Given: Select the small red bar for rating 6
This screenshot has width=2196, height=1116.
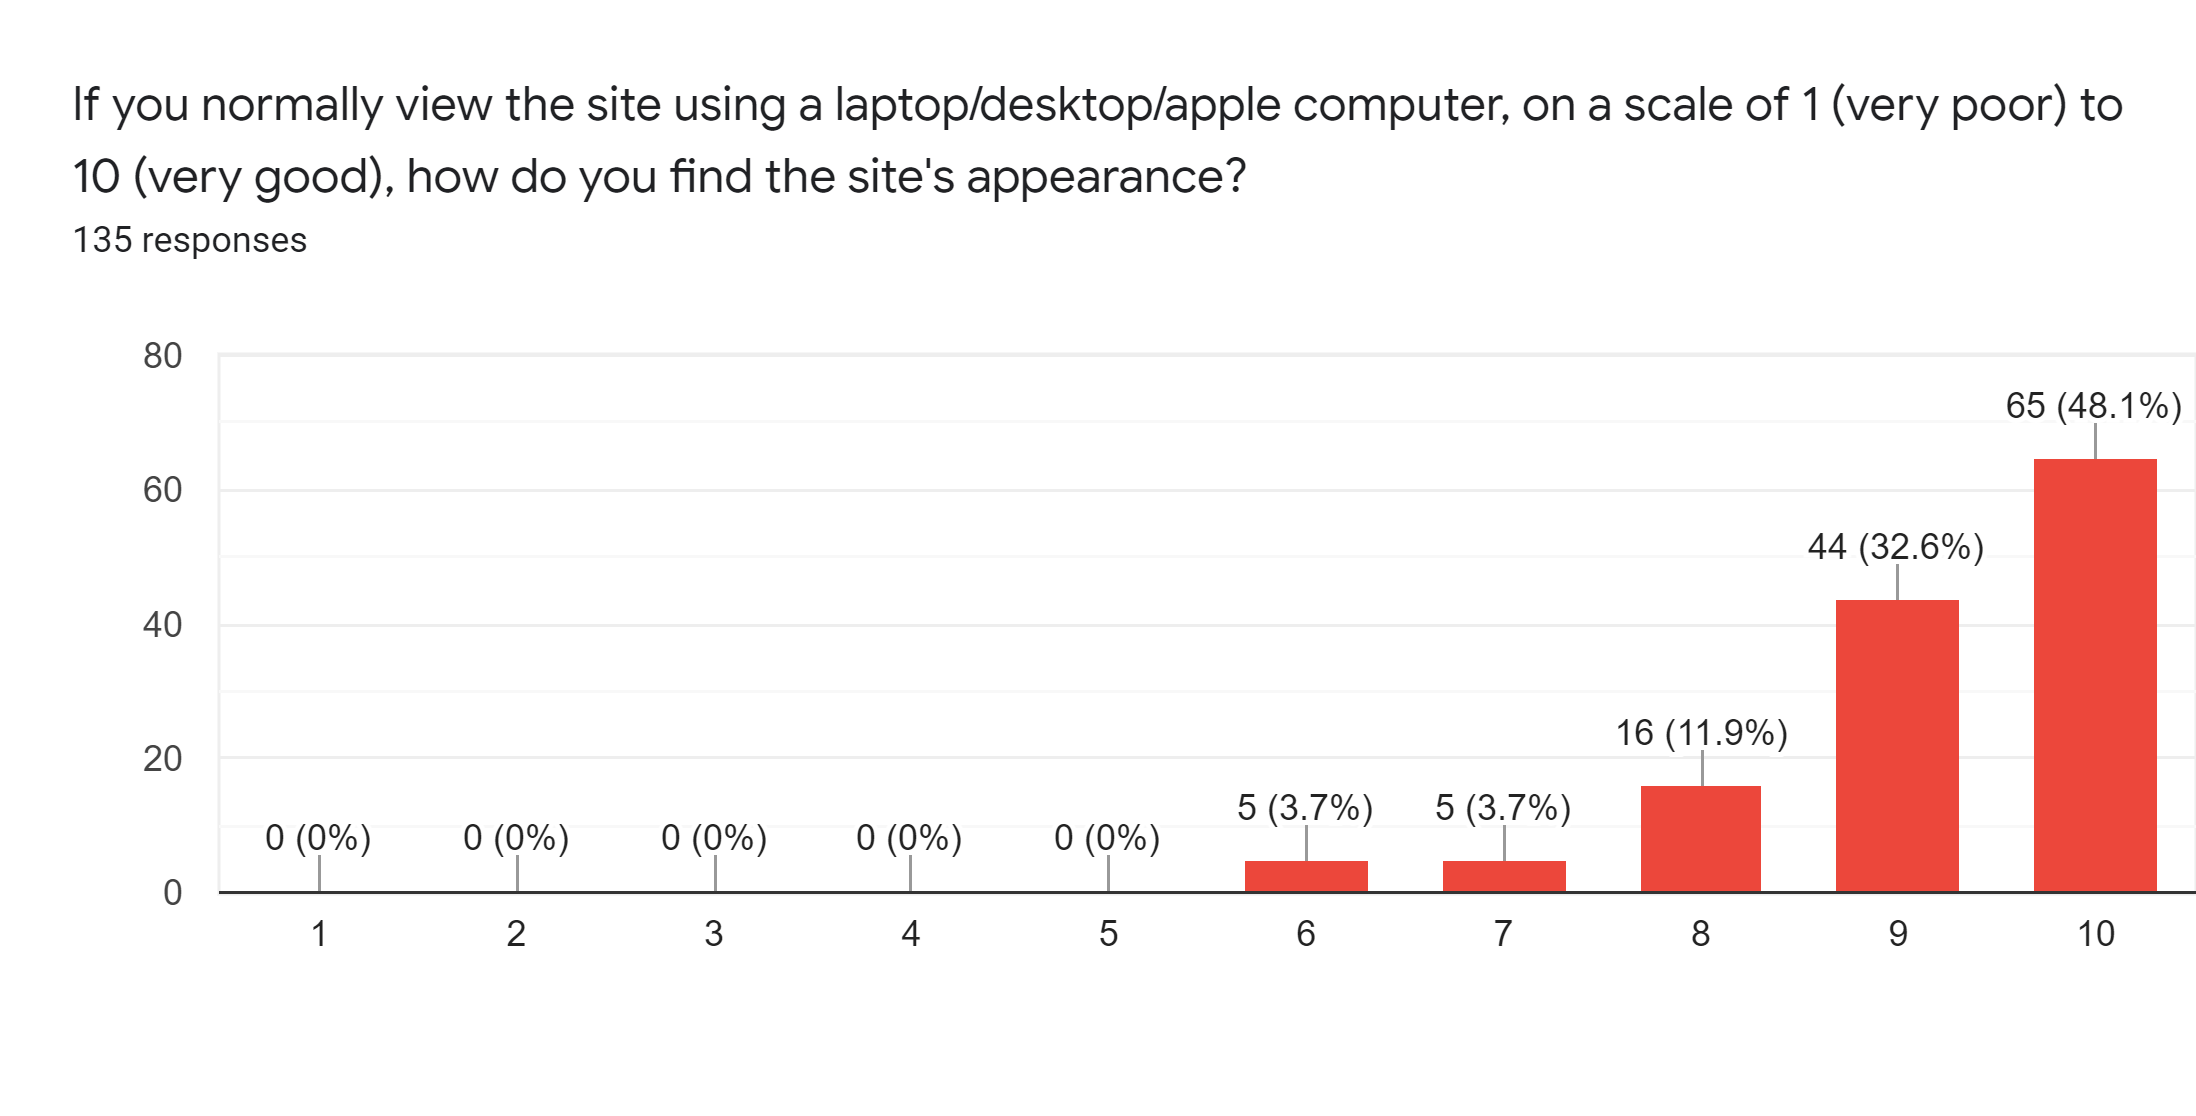Looking at the screenshot, I should click(x=1306, y=875).
